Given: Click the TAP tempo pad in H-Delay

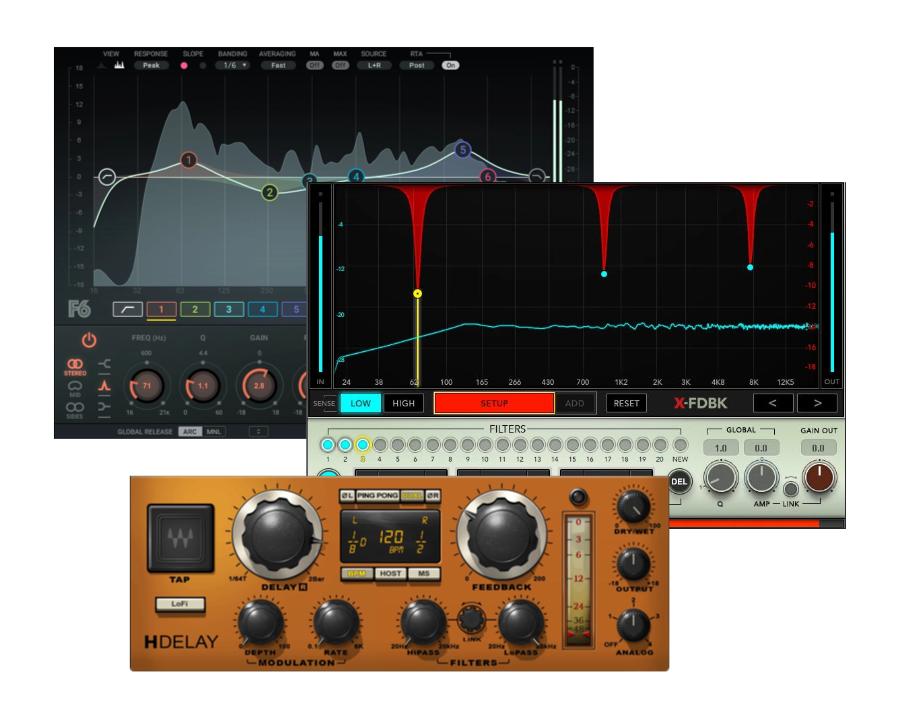Looking at the screenshot, I should (x=181, y=538).
